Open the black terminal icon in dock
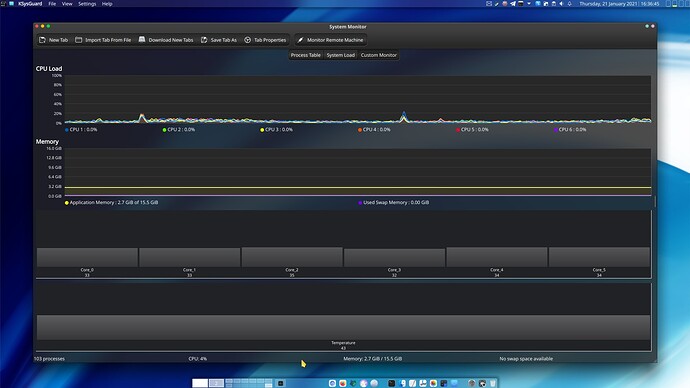The height and width of the screenshot is (388, 690). coord(392,383)
